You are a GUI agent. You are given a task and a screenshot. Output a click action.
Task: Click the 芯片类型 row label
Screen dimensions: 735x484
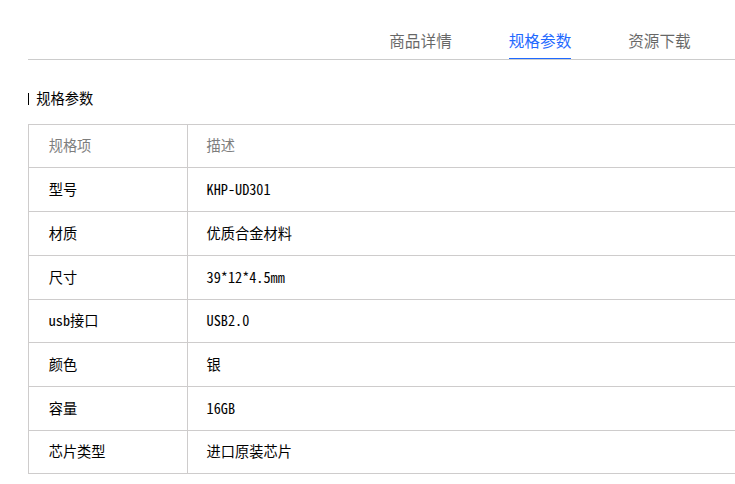(77, 452)
